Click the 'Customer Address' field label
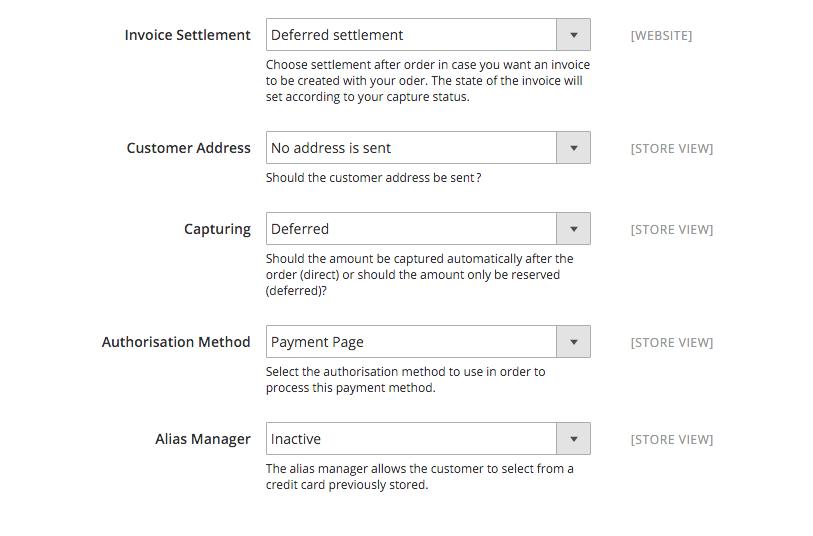The height and width of the screenshot is (536, 813). [x=188, y=148]
